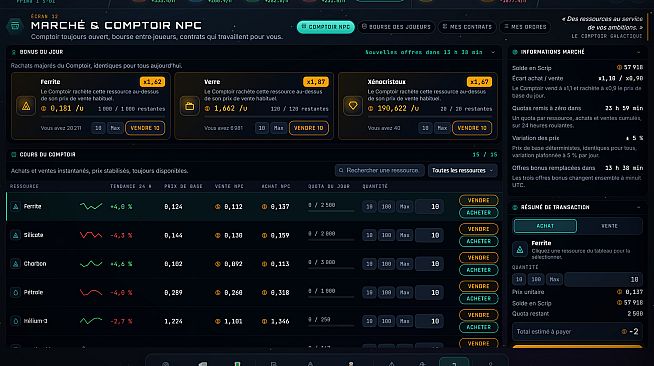This screenshot has height=366, width=654.
Task: Click the Pétrole trend sparkline graph
Action: coord(91,293)
